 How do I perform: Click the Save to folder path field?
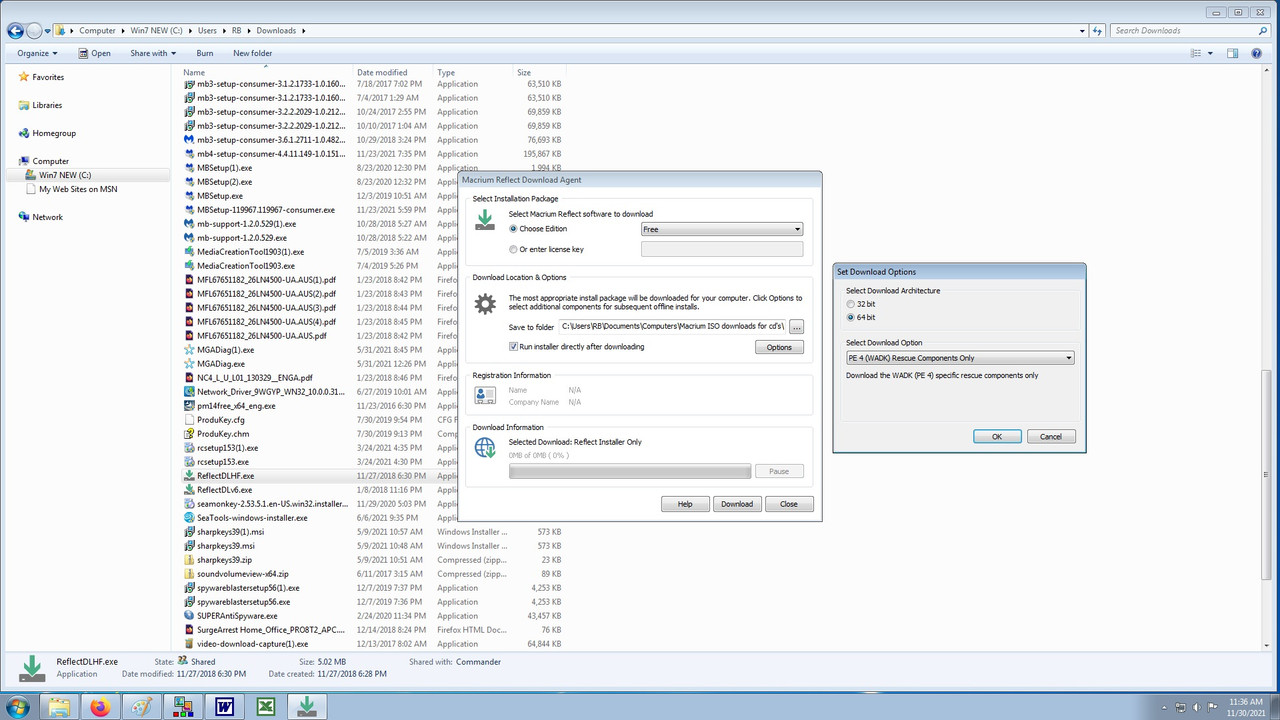672,327
